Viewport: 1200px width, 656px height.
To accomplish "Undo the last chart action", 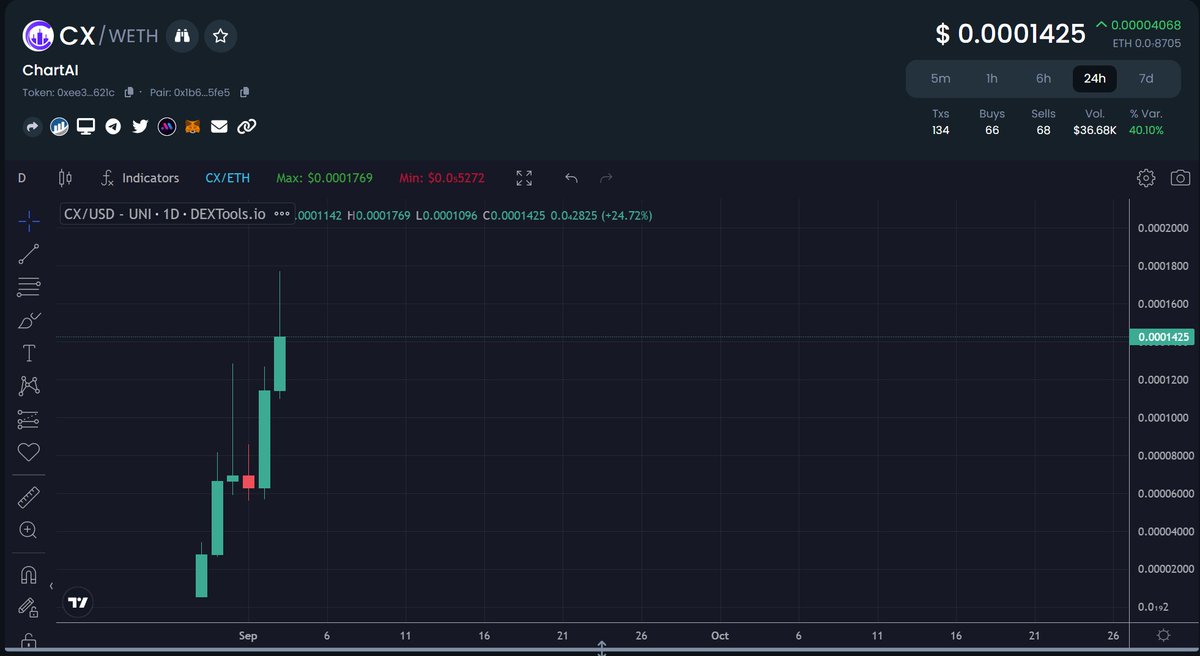I will tap(571, 178).
